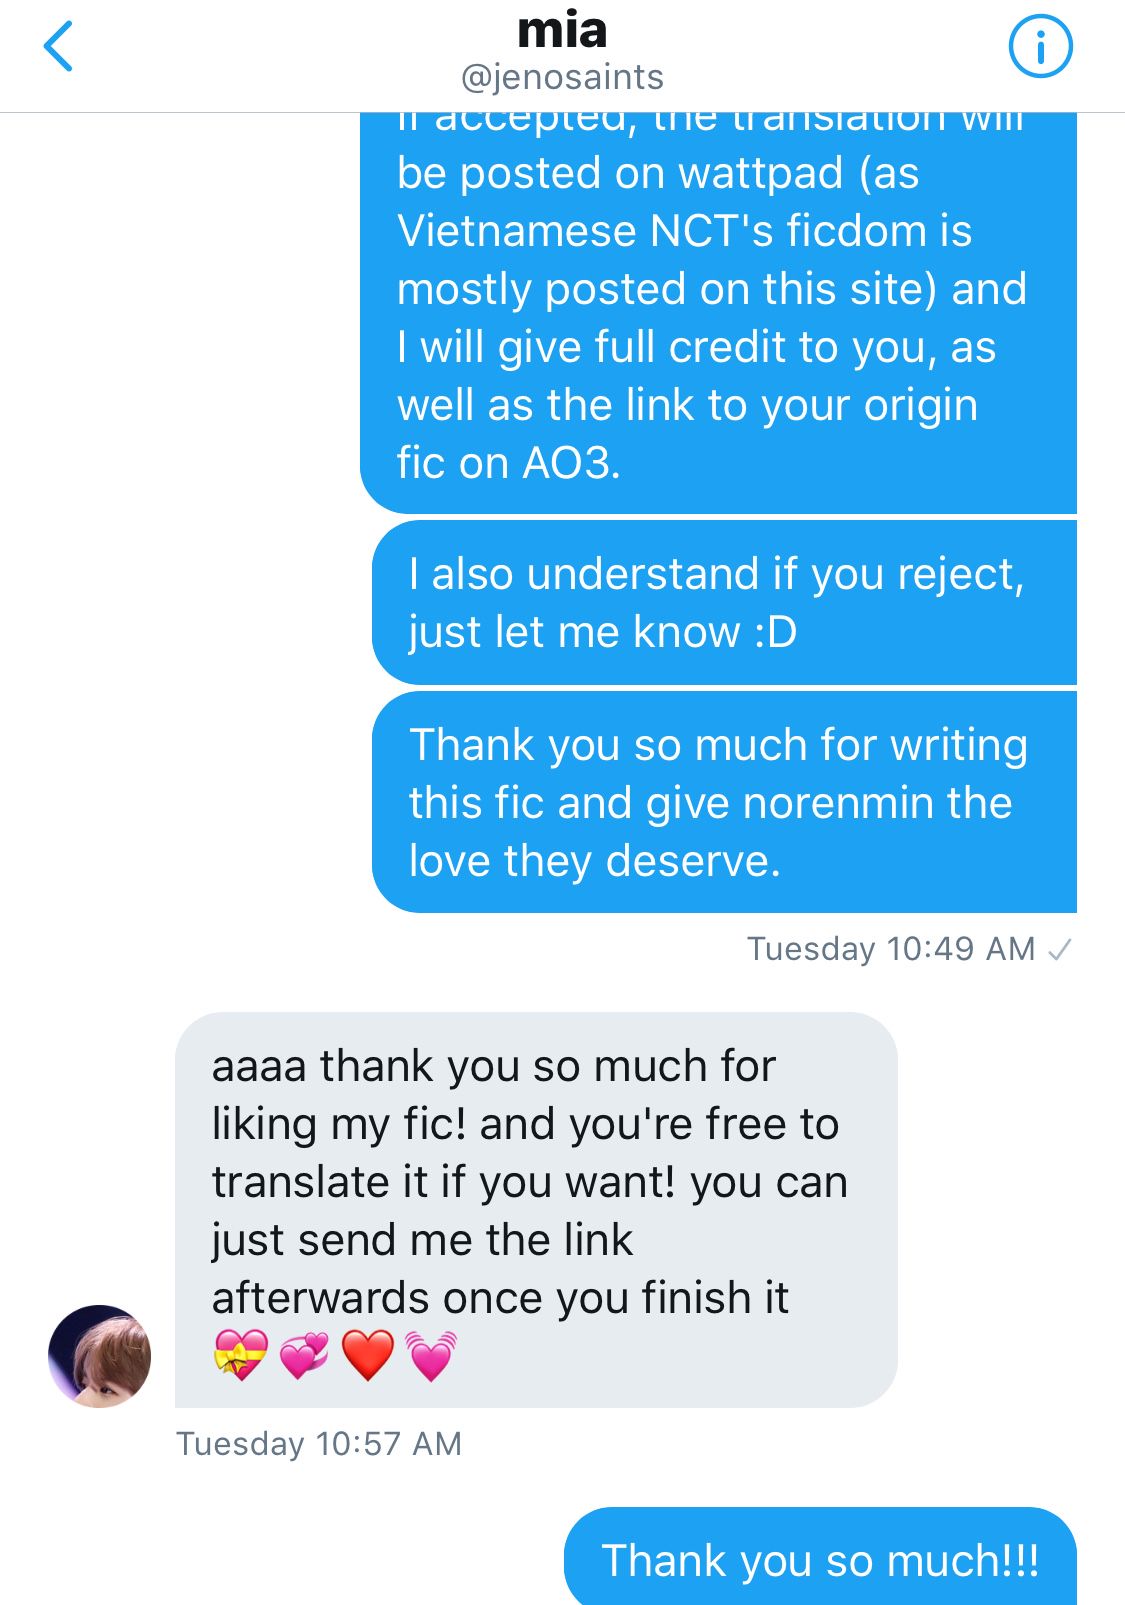Tap the ribbon heart emoji

pos(241,1356)
